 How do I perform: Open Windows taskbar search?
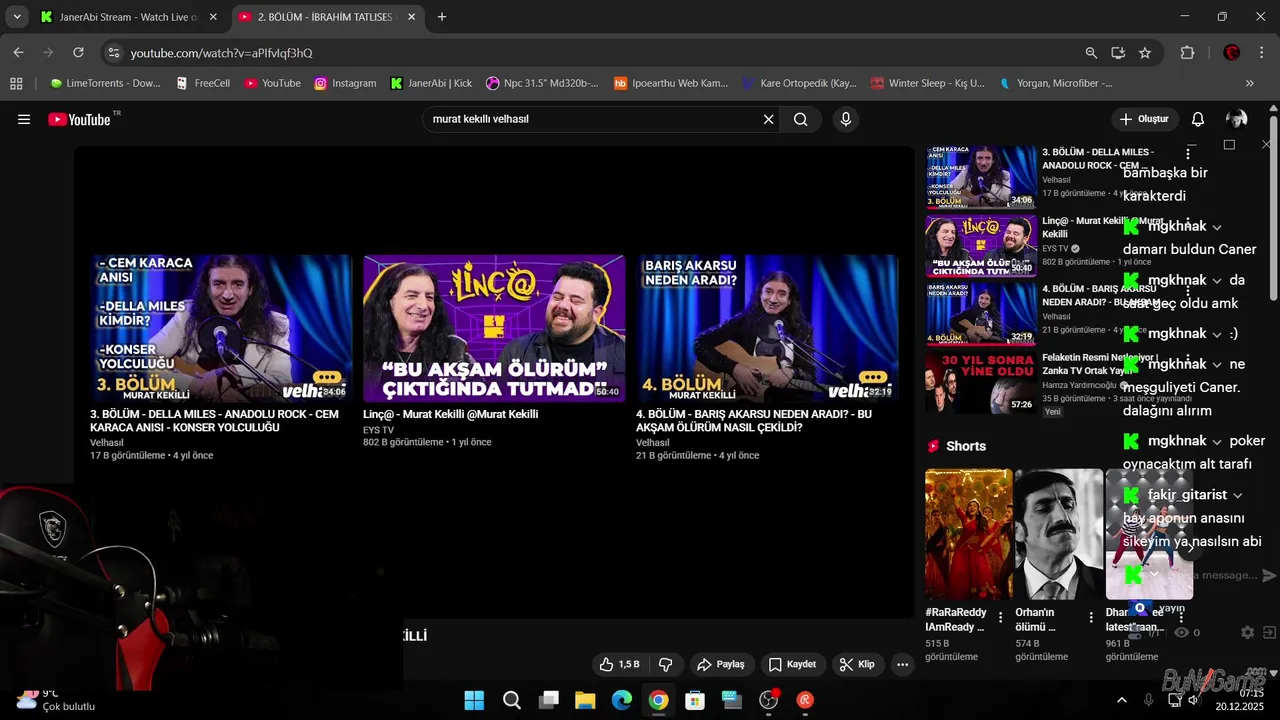click(512, 700)
